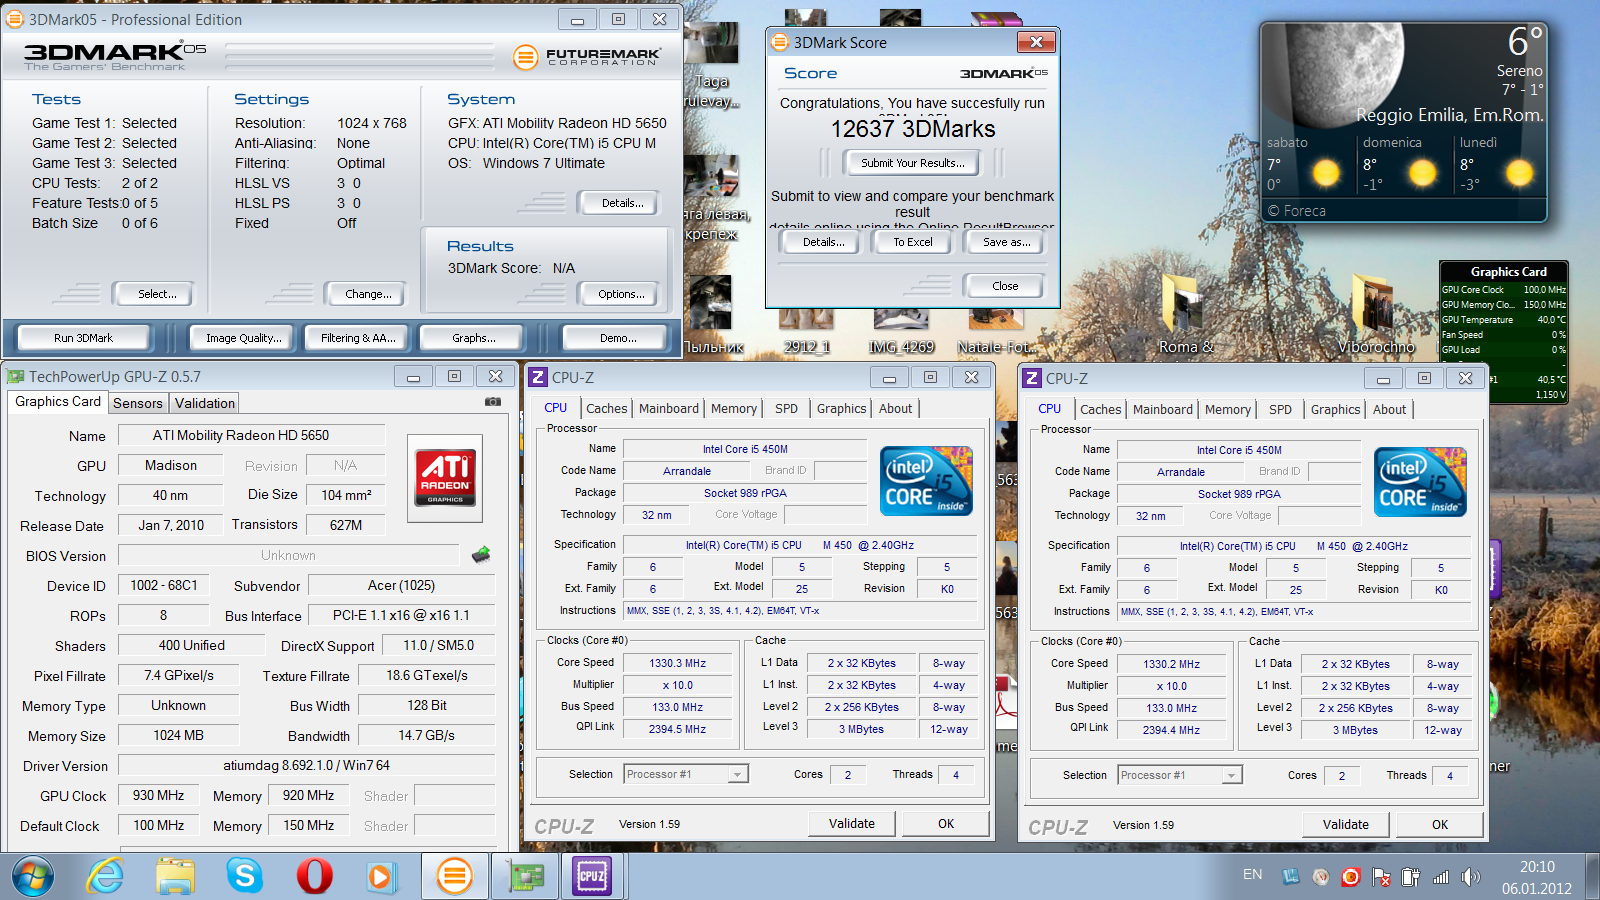This screenshot has width=1600, height=900.
Task: Click the Futuremark Corporation logo
Action: (x=587, y=57)
